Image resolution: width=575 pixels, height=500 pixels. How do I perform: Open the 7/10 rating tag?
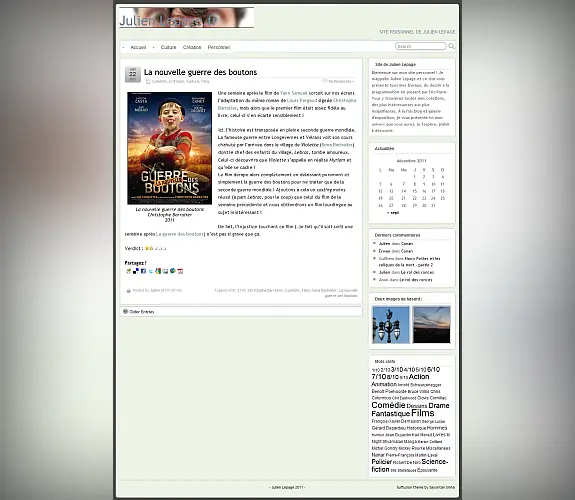(379, 377)
